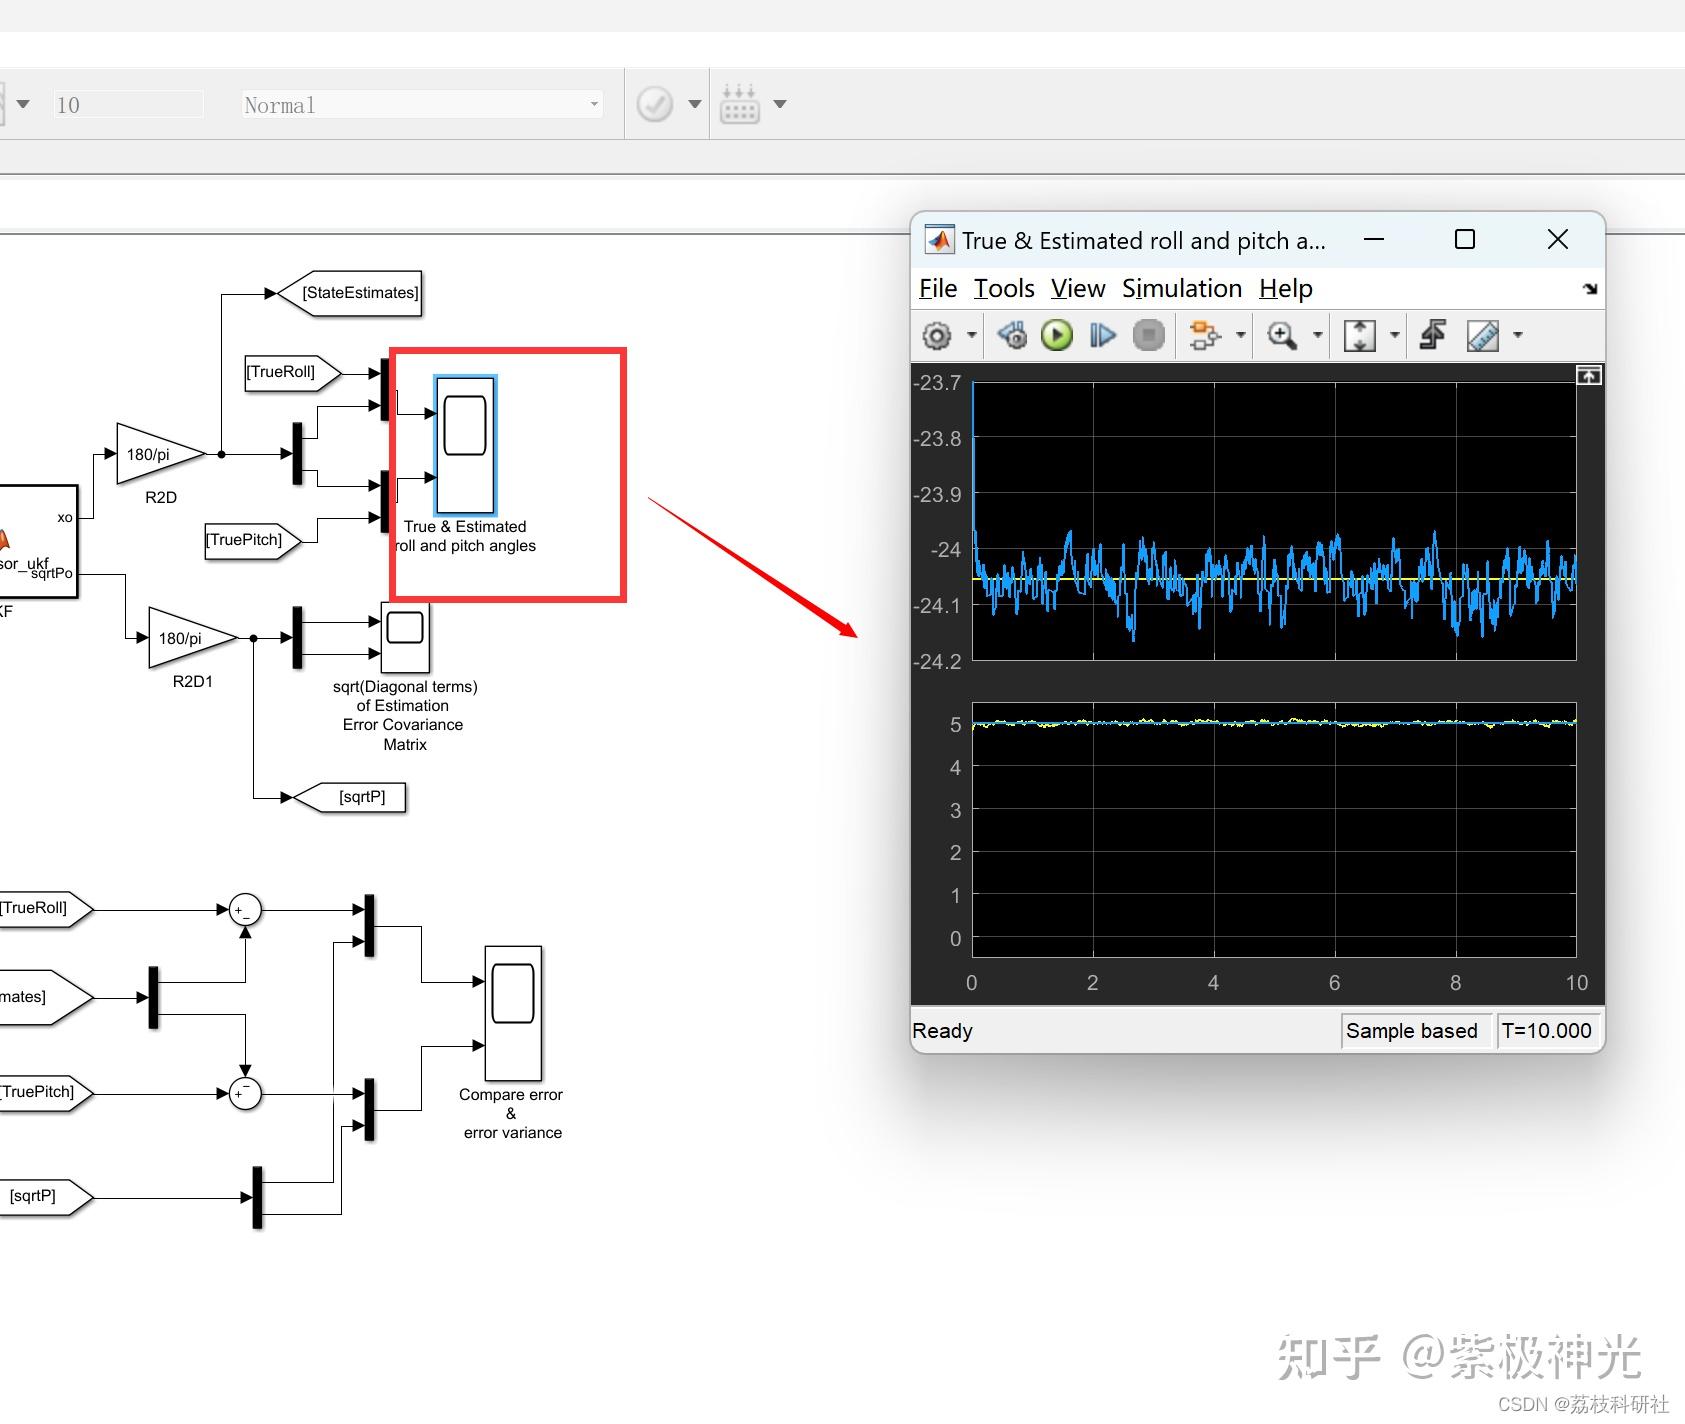Click the maximize axes icon on top plot
Image resolution: width=1685 pixels, height=1424 pixels.
tap(1589, 375)
